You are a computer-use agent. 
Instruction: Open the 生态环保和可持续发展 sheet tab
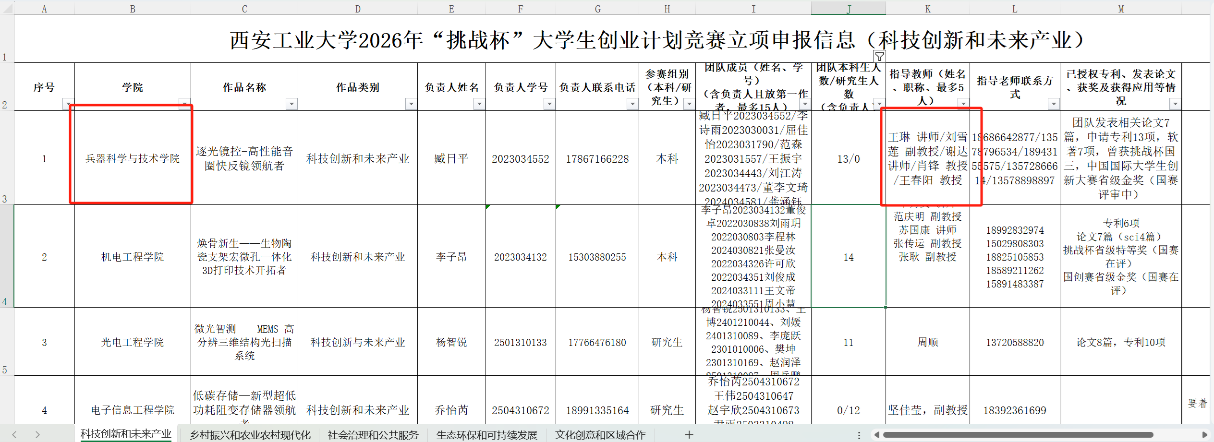[x=486, y=435]
